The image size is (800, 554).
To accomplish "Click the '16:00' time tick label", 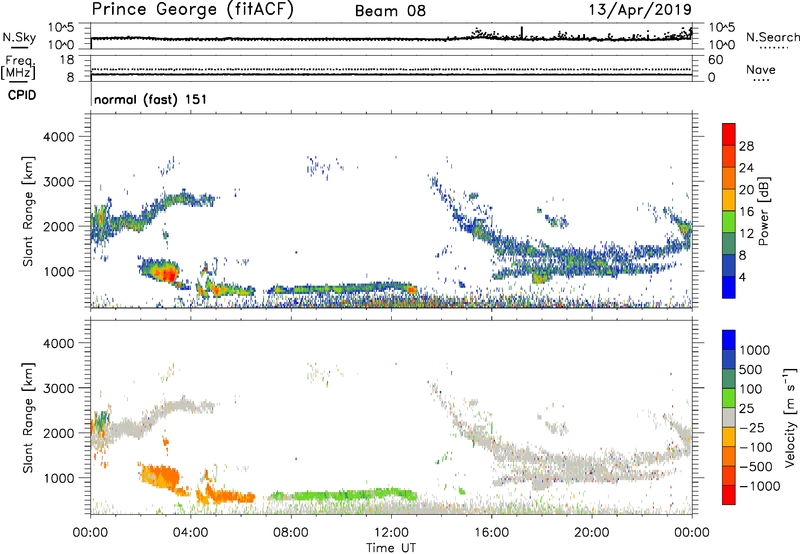I will (491, 533).
